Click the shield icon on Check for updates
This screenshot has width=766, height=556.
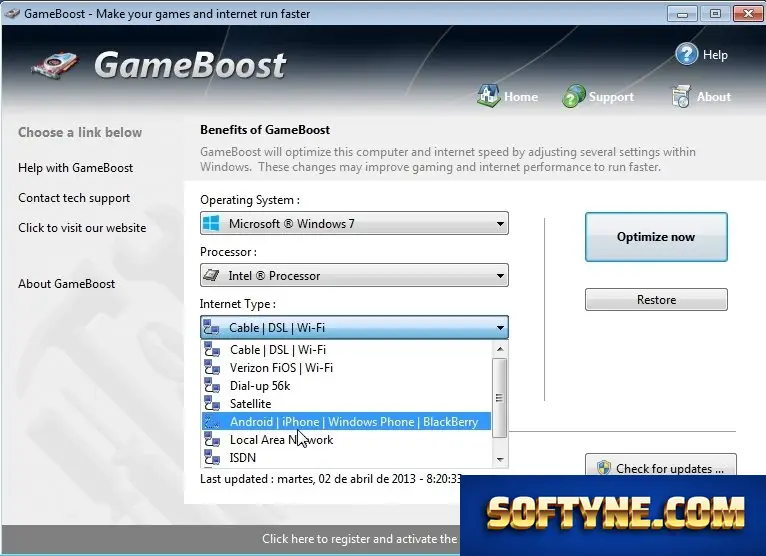coord(604,468)
